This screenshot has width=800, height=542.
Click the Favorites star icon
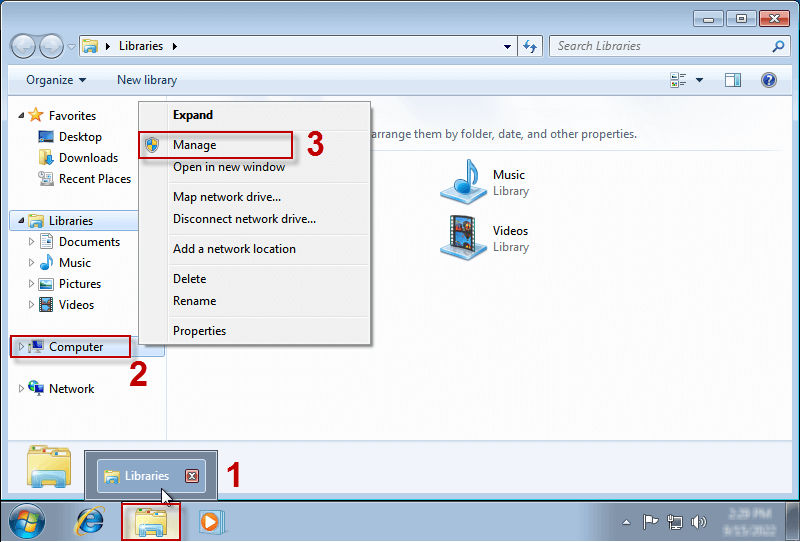36,115
